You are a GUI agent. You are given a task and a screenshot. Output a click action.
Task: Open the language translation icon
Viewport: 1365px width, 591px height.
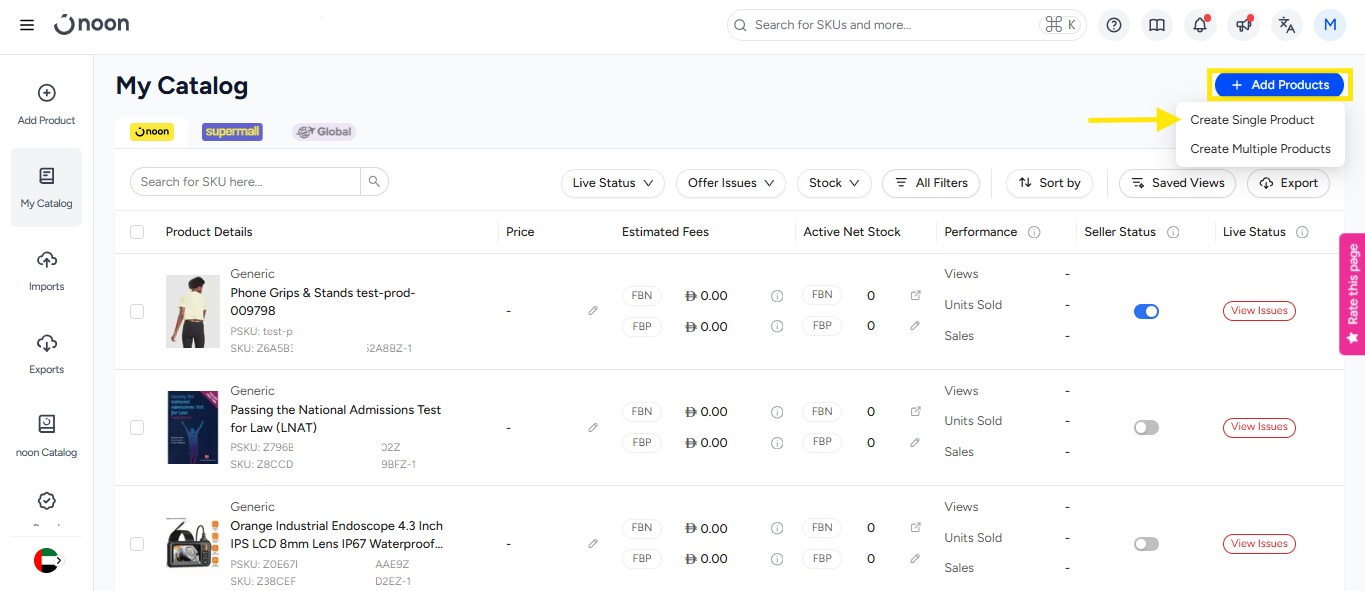[x=1287, y=25]
